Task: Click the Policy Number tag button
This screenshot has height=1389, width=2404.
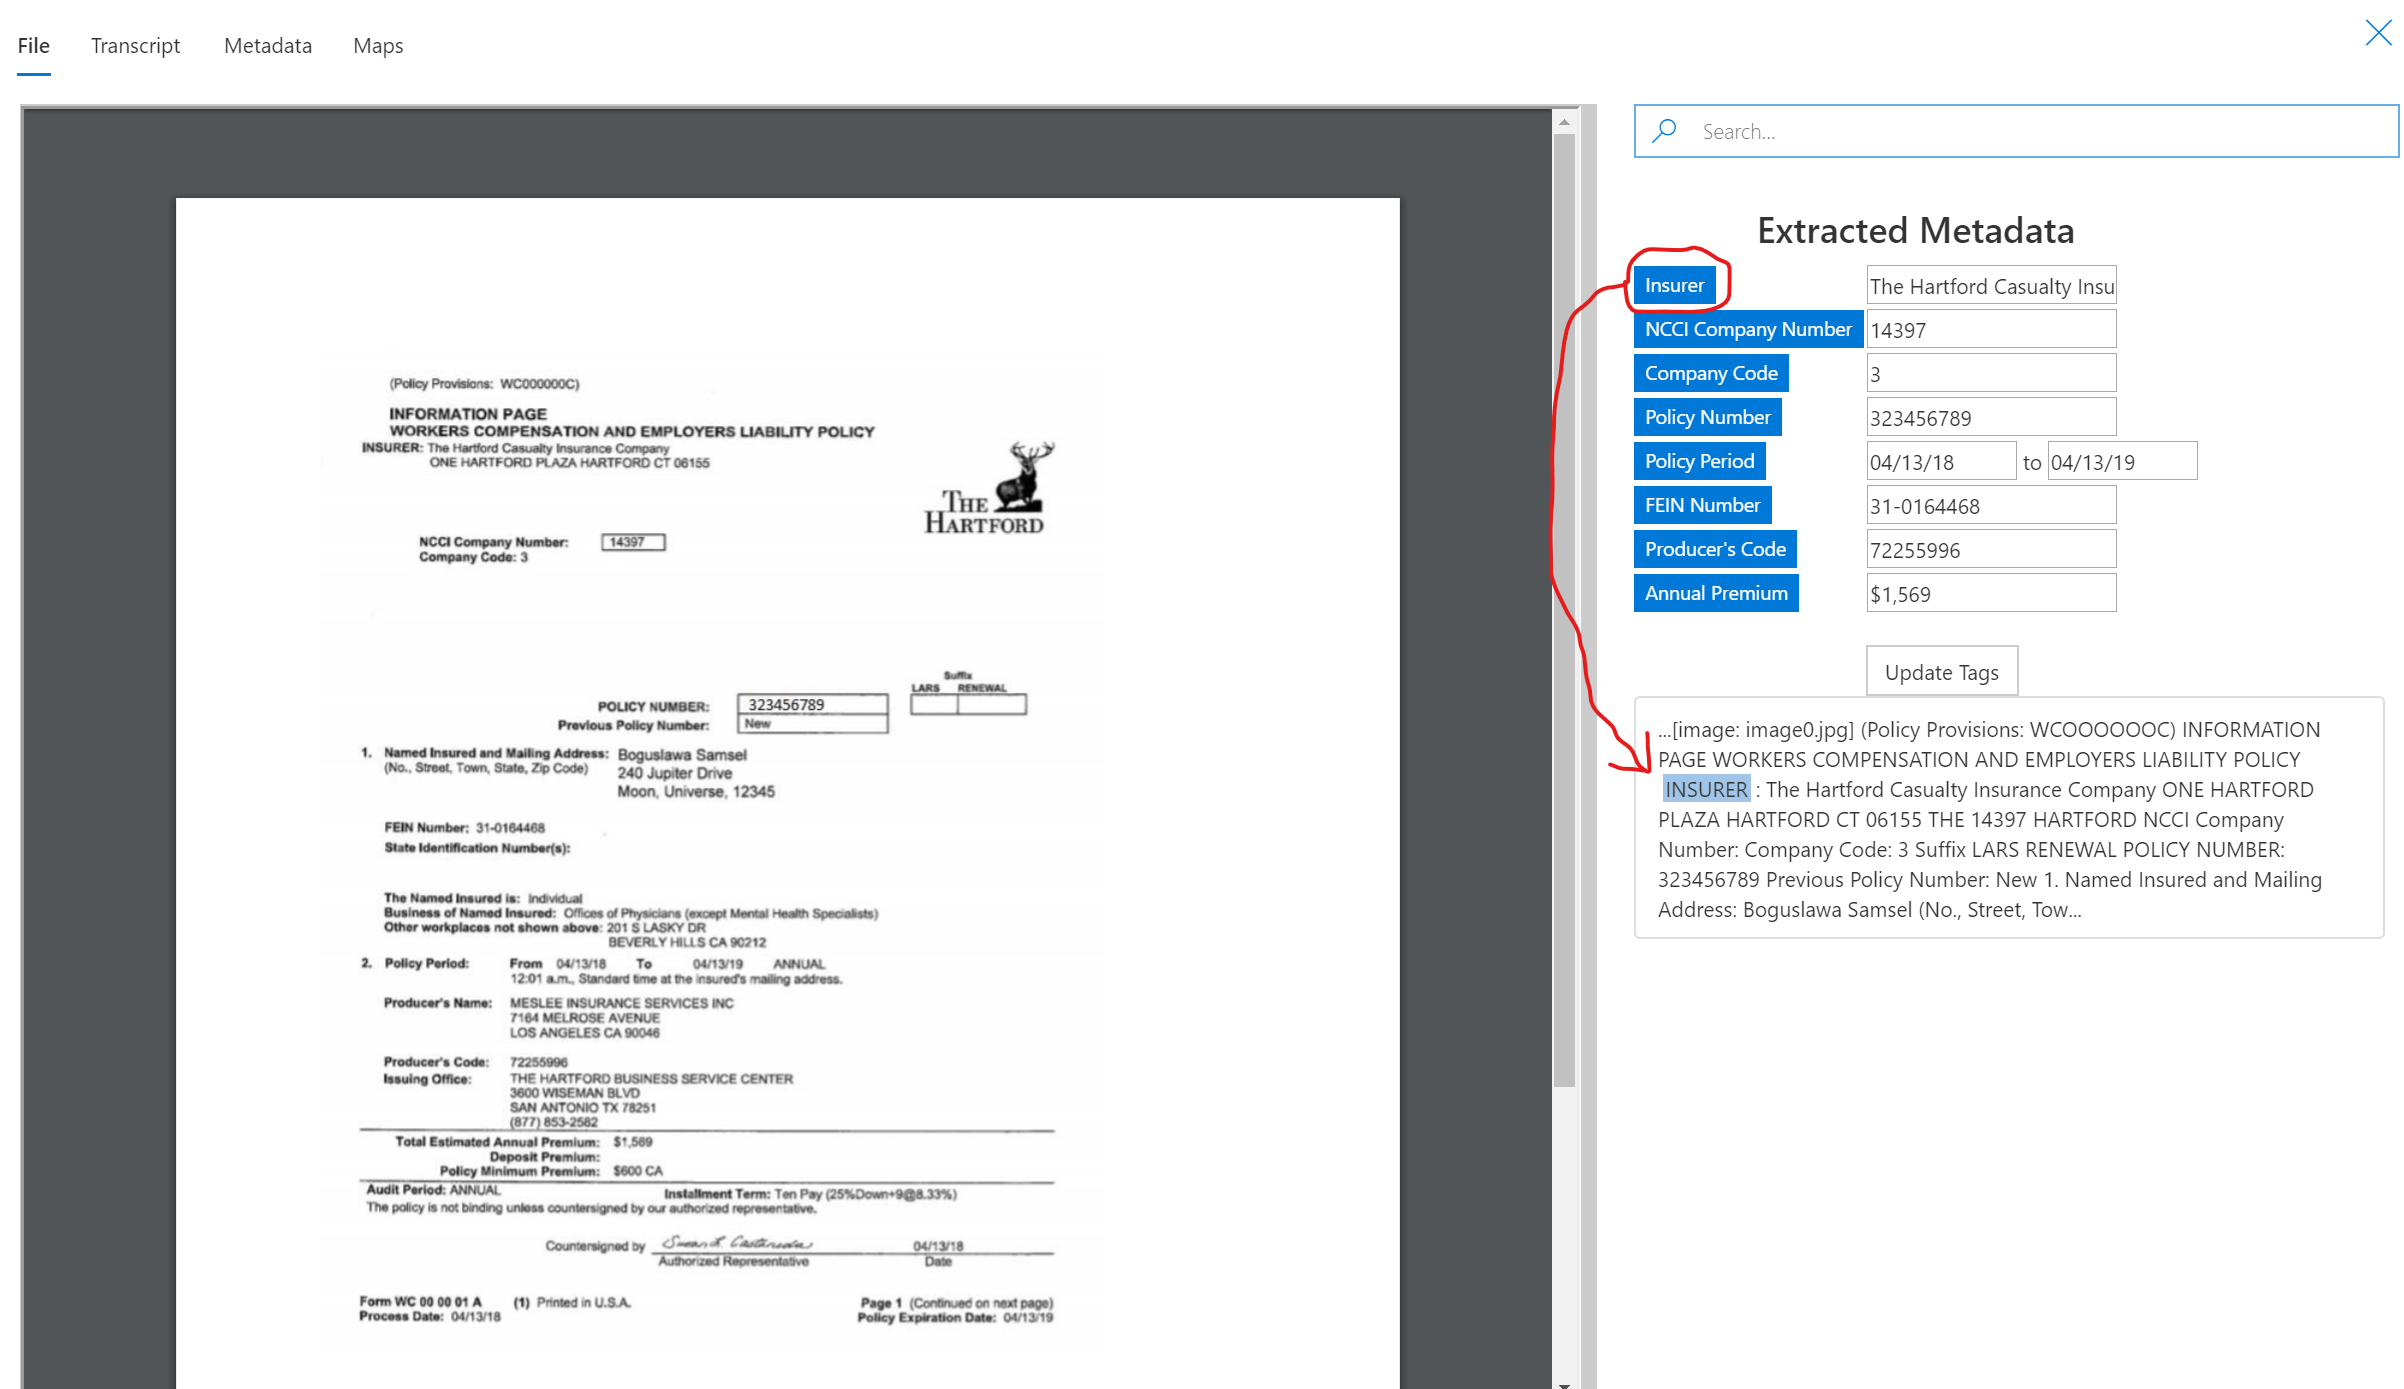Action: pos(1710,417)
